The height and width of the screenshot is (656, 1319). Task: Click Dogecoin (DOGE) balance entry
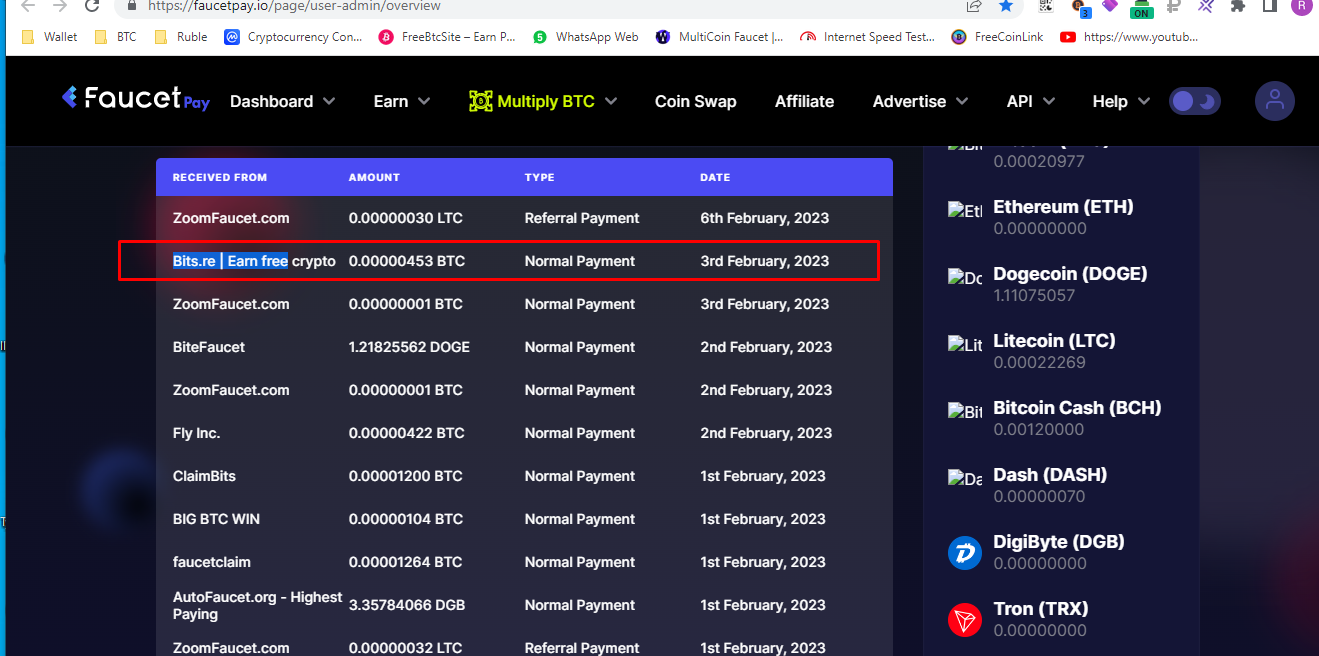pyautogui.click(x=1069, y=284)
